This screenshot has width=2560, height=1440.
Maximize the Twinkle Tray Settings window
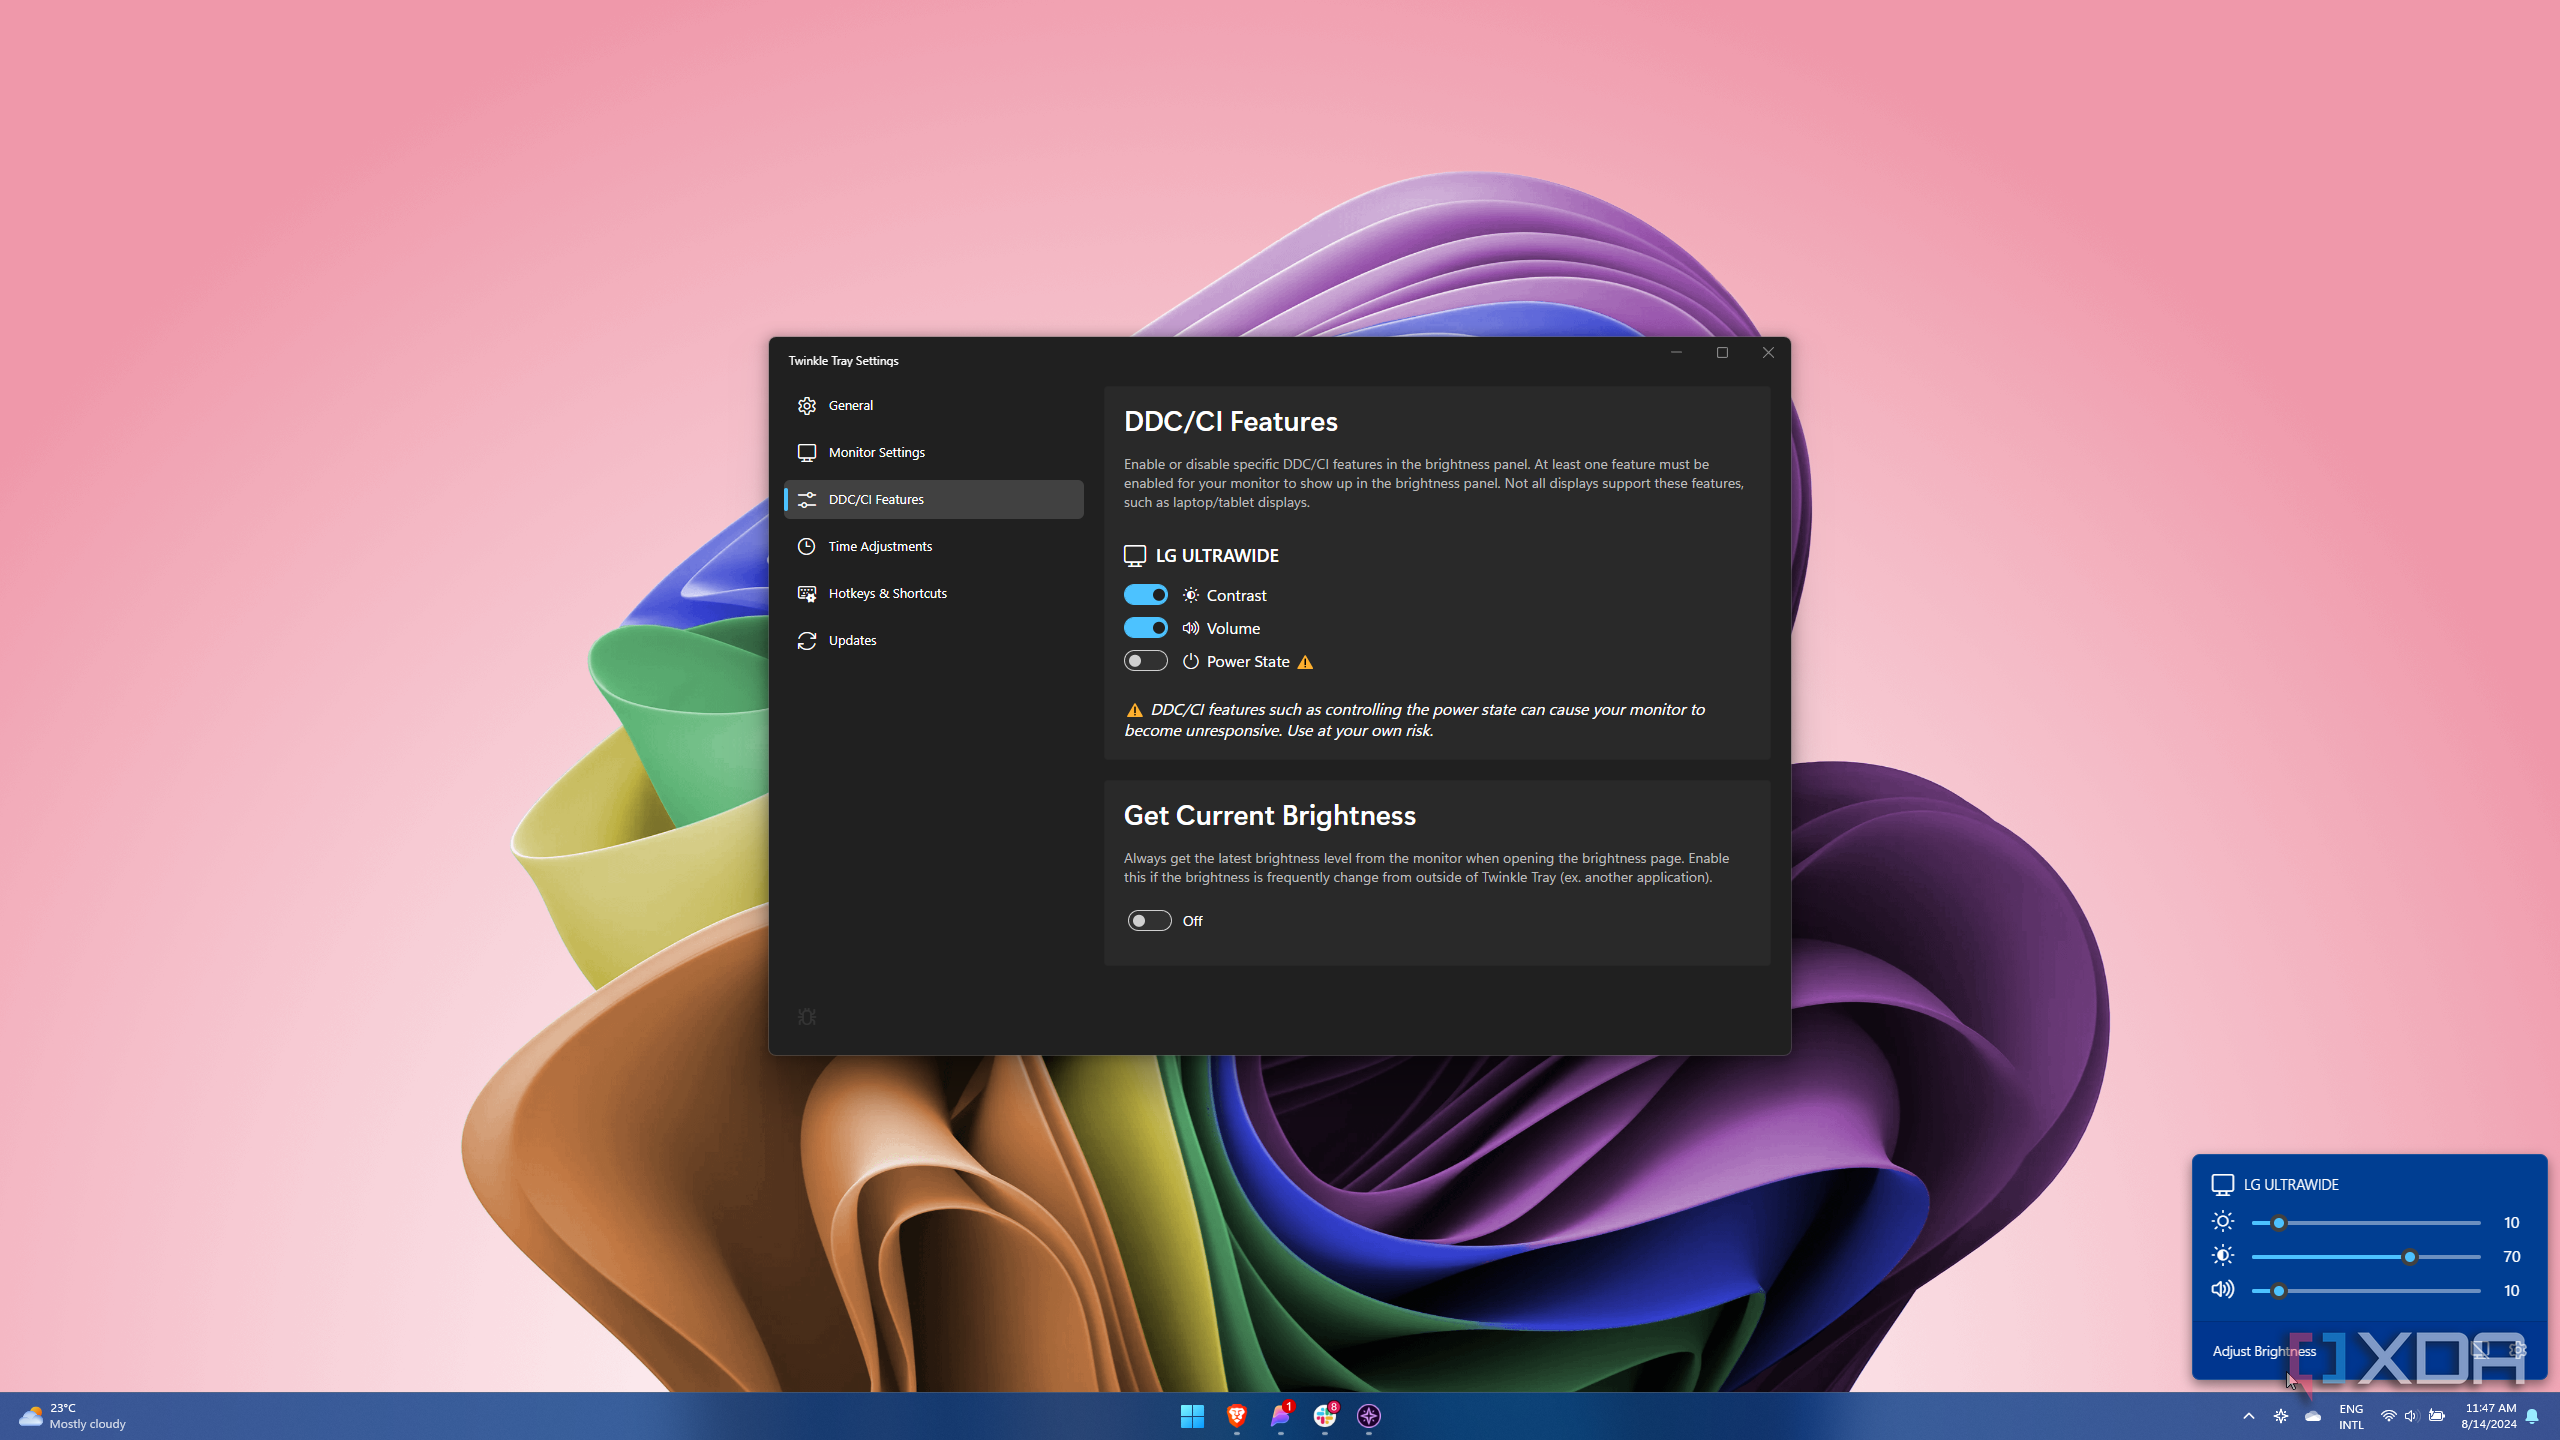(1722, 353)
